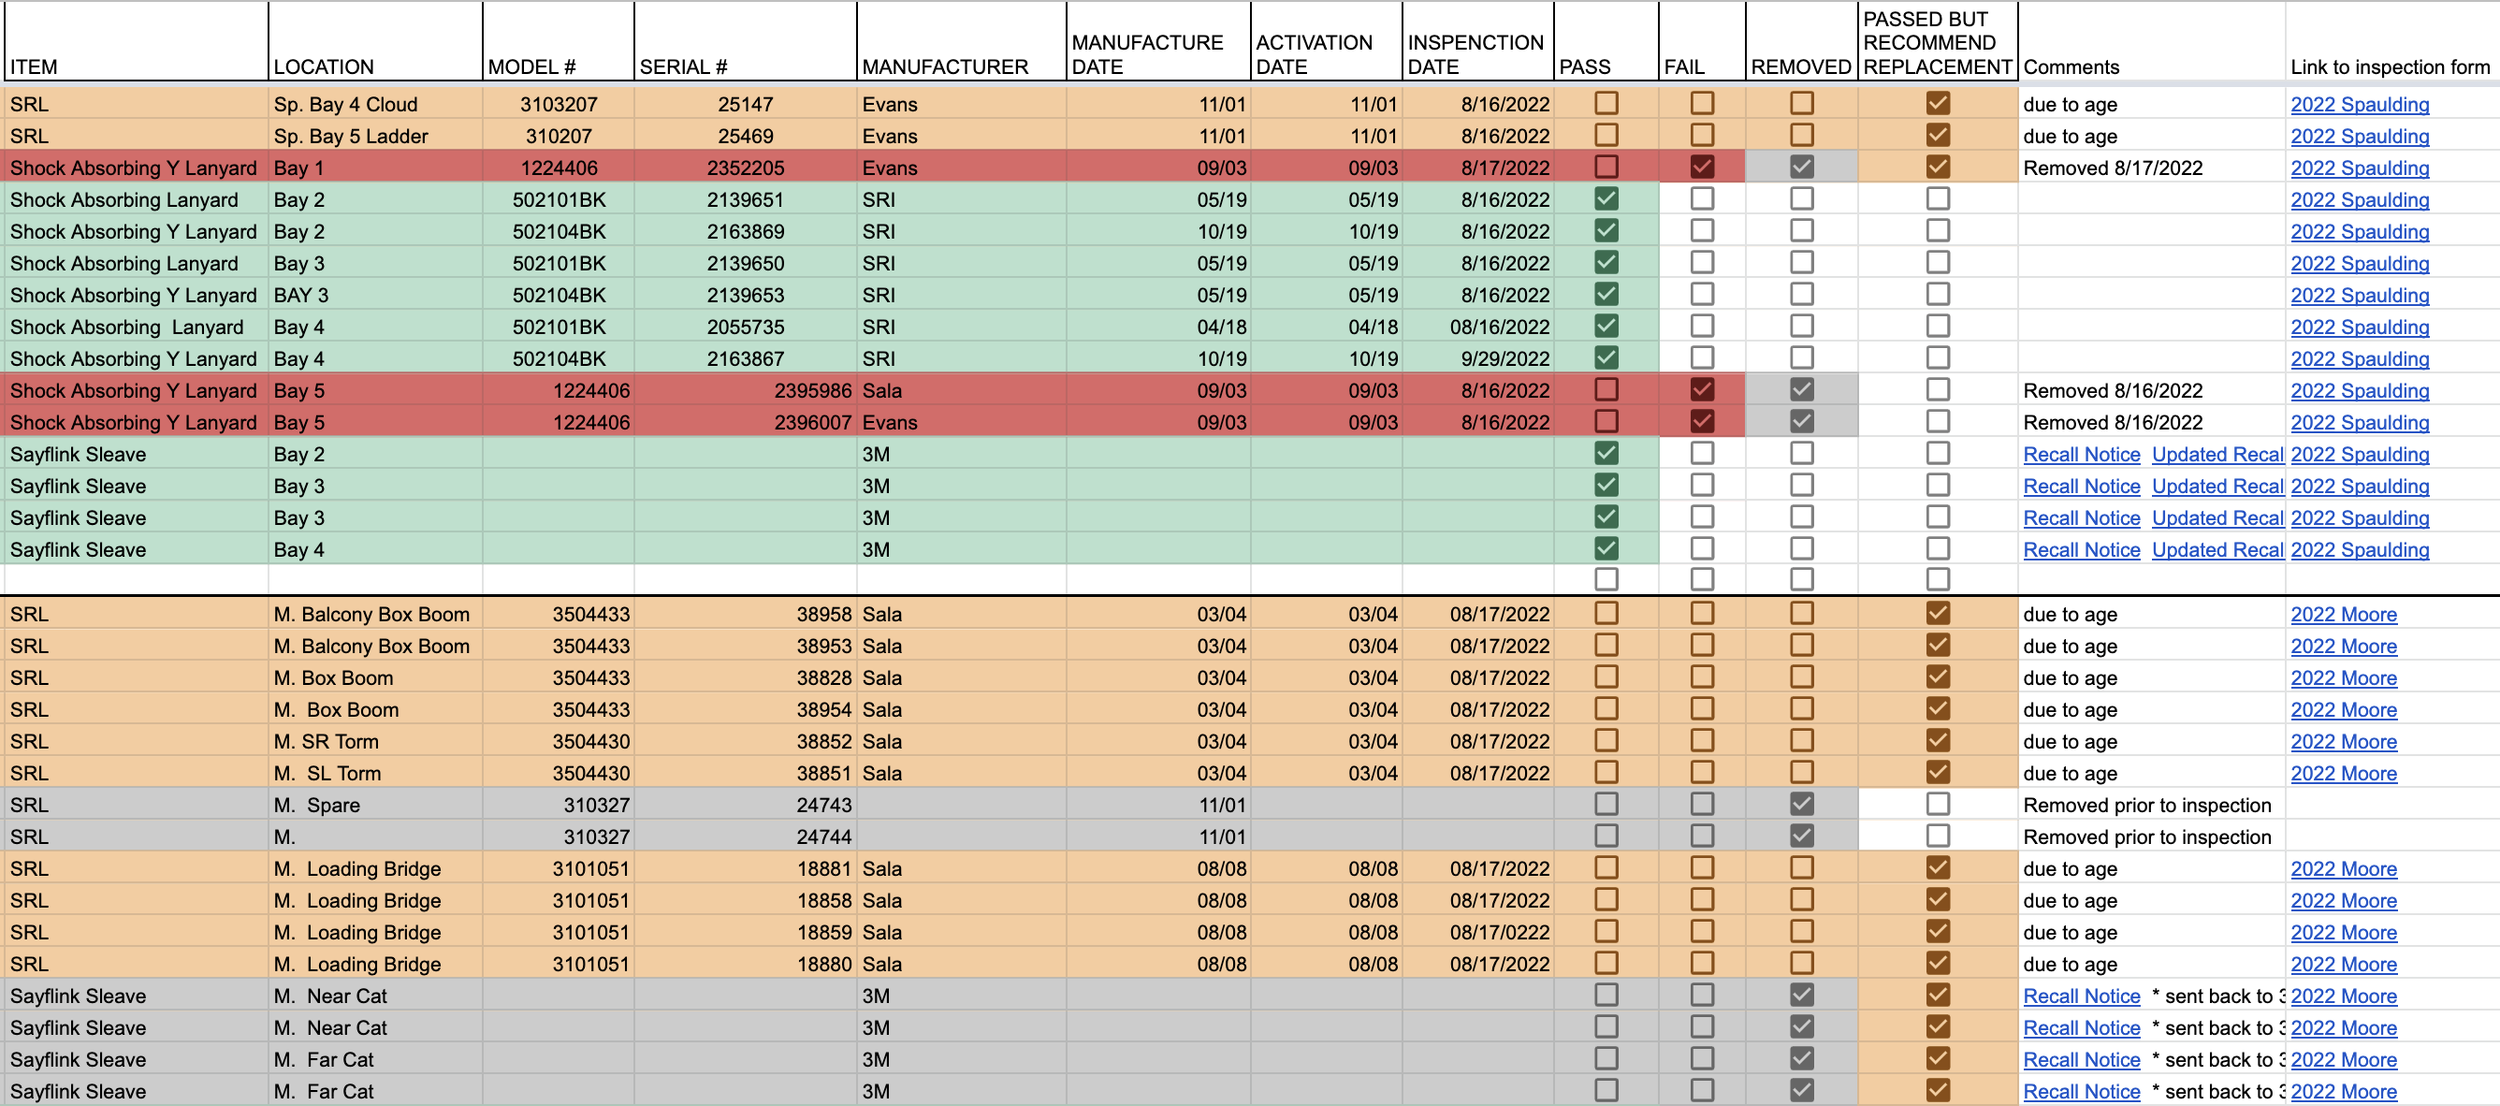Select model cell 1224406 for Bay 1 lanyard
2500x1106 pixels.
[x=559, y=168]
